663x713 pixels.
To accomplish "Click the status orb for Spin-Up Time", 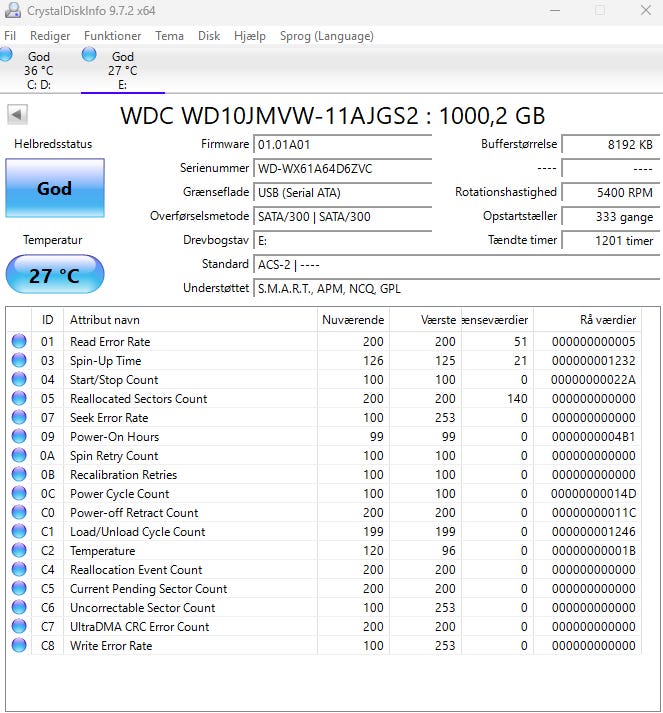I will [19, 361].
